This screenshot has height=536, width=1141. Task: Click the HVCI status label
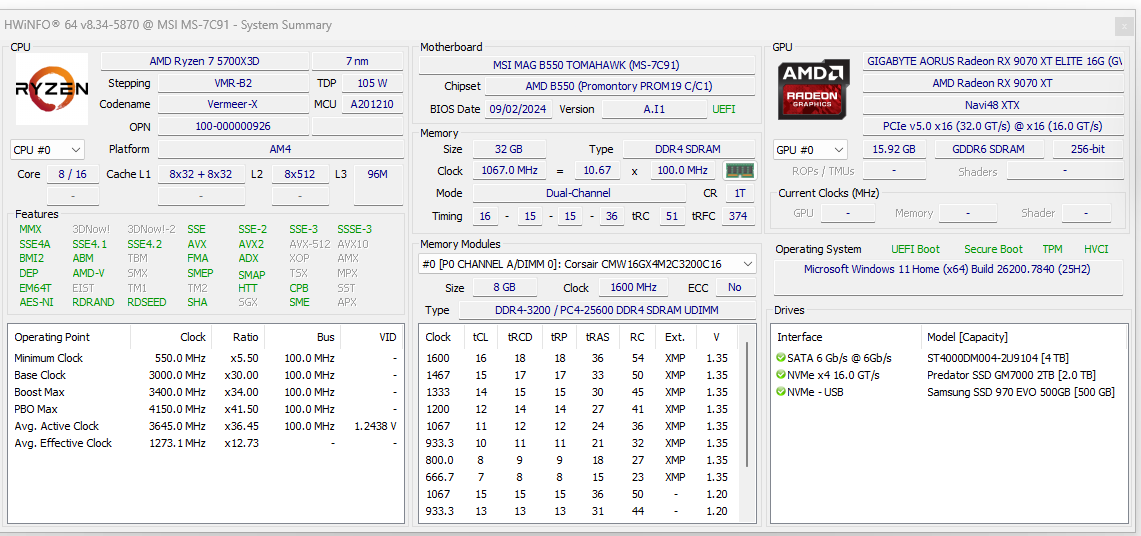point(1096,249)
